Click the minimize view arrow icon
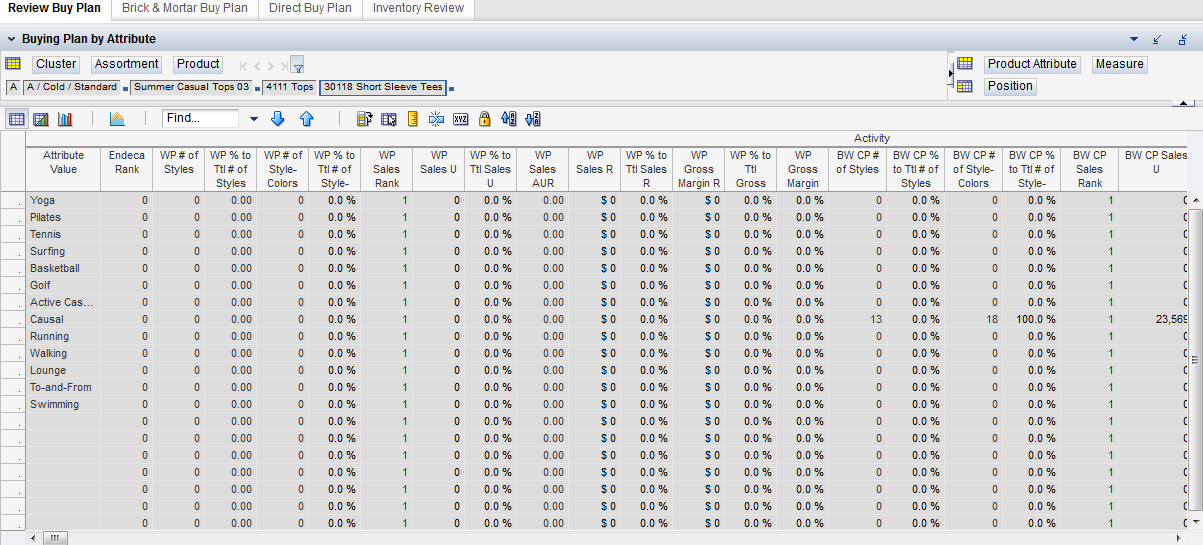The height and width of the screenshot is (545, 1203). point(1158,39)
